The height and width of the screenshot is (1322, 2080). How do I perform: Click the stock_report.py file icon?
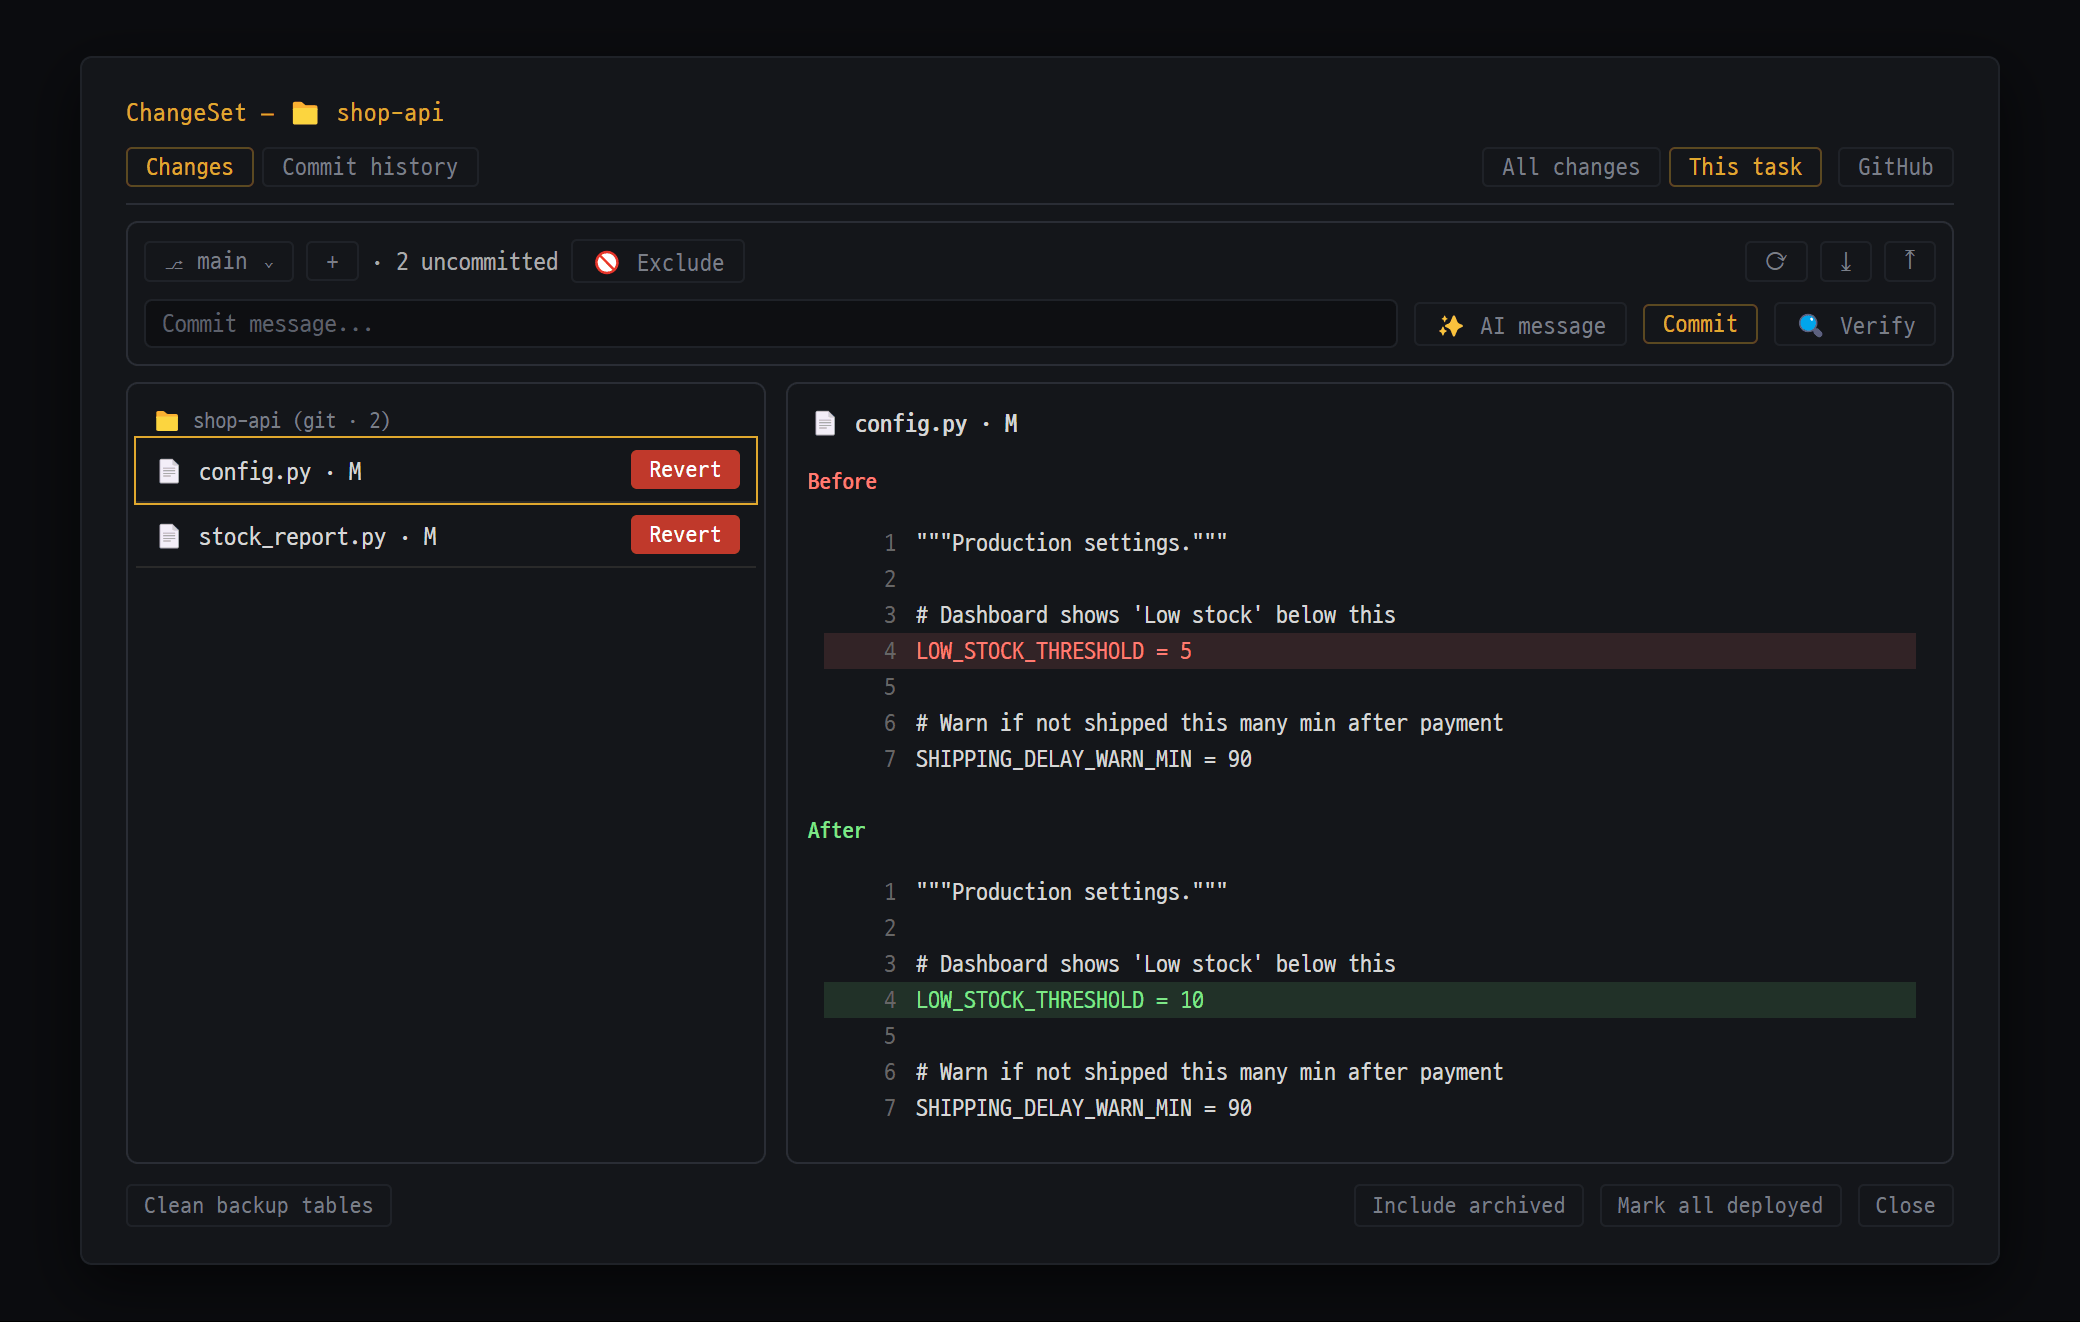tap(170, 536)
